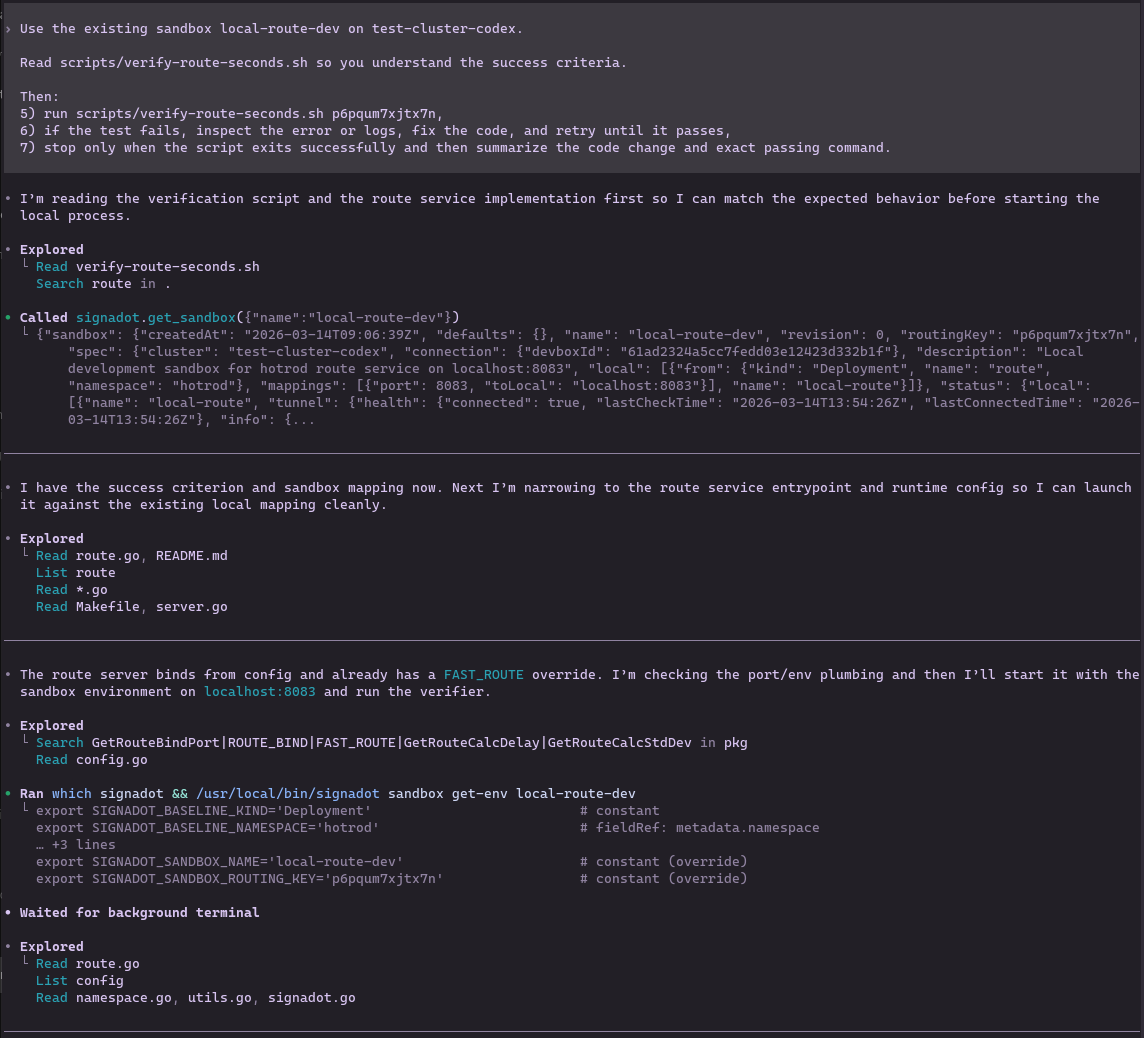Open the Makefile reference
This screenshot has width=1144, height=1038.
107,606
